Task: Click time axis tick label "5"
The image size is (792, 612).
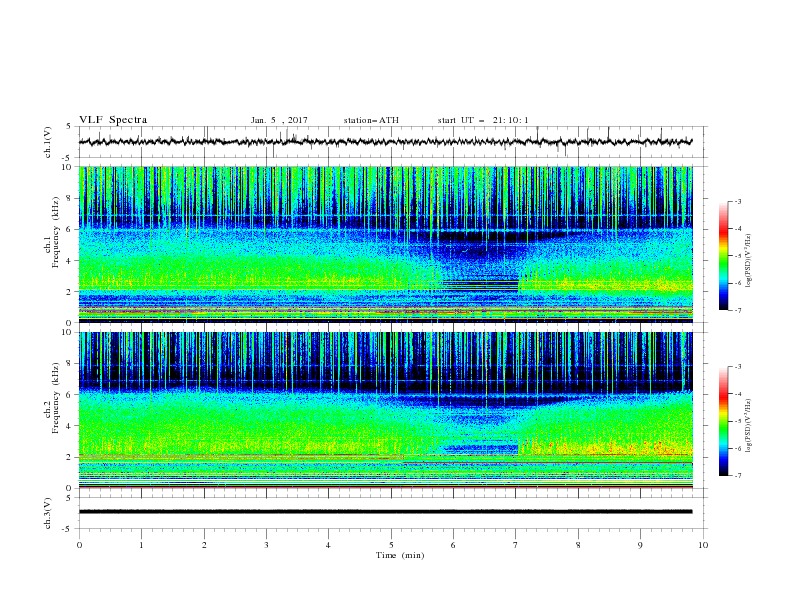Action: click(x=391, y=545)
